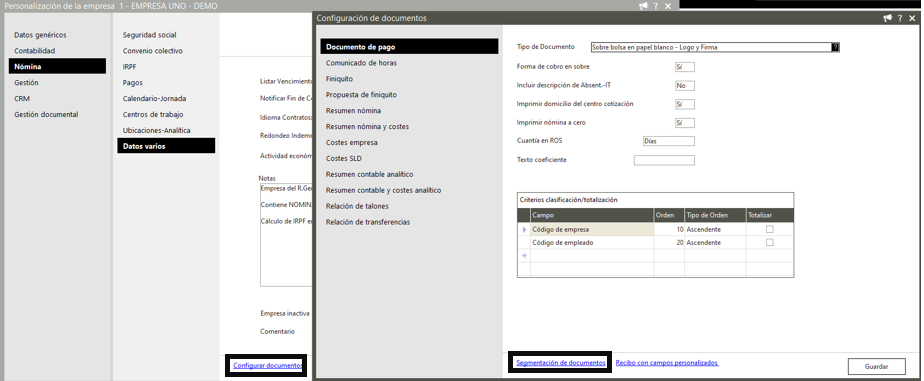Click megaphone icon in Personalización de la empresa title bar
924x381 pixels.
click(x=643, y=5)
